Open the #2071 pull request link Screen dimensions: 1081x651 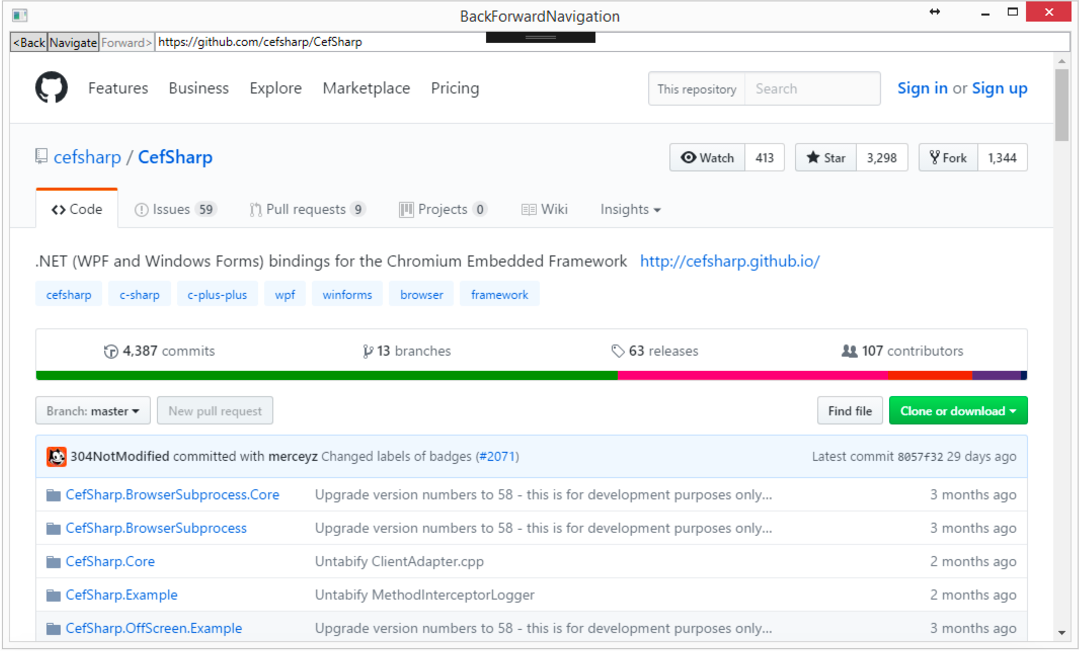click(497, 457)
